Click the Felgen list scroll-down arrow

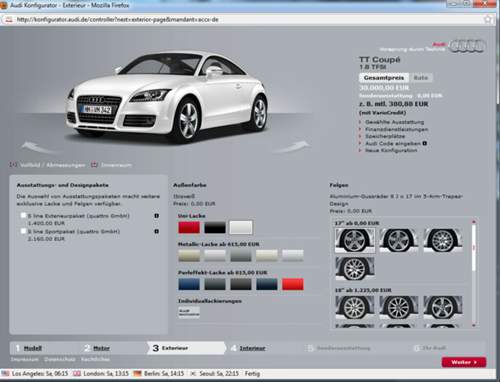[474, 325]
